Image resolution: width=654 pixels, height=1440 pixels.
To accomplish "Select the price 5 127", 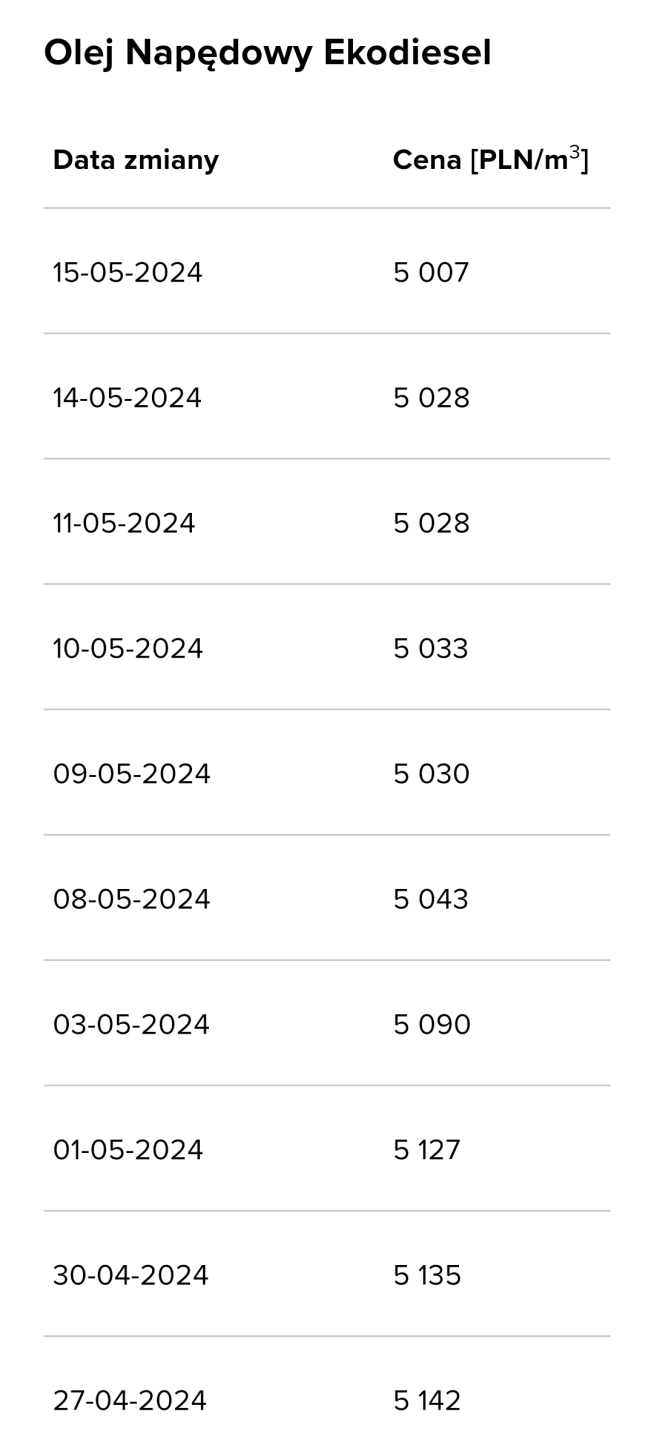I will point(427,1150).
